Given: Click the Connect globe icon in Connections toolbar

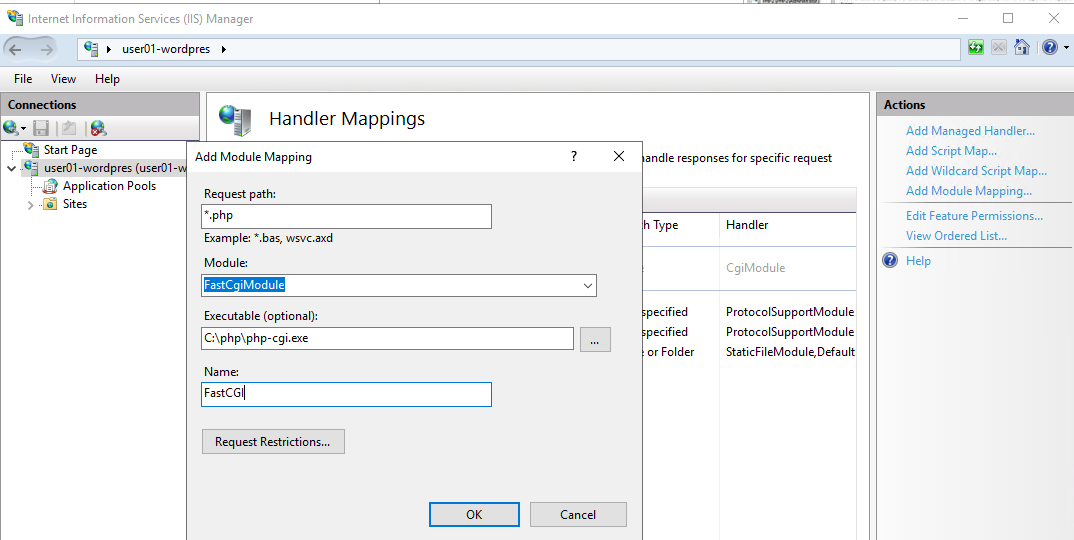Looking at the screenshot, I should (10, 127).
